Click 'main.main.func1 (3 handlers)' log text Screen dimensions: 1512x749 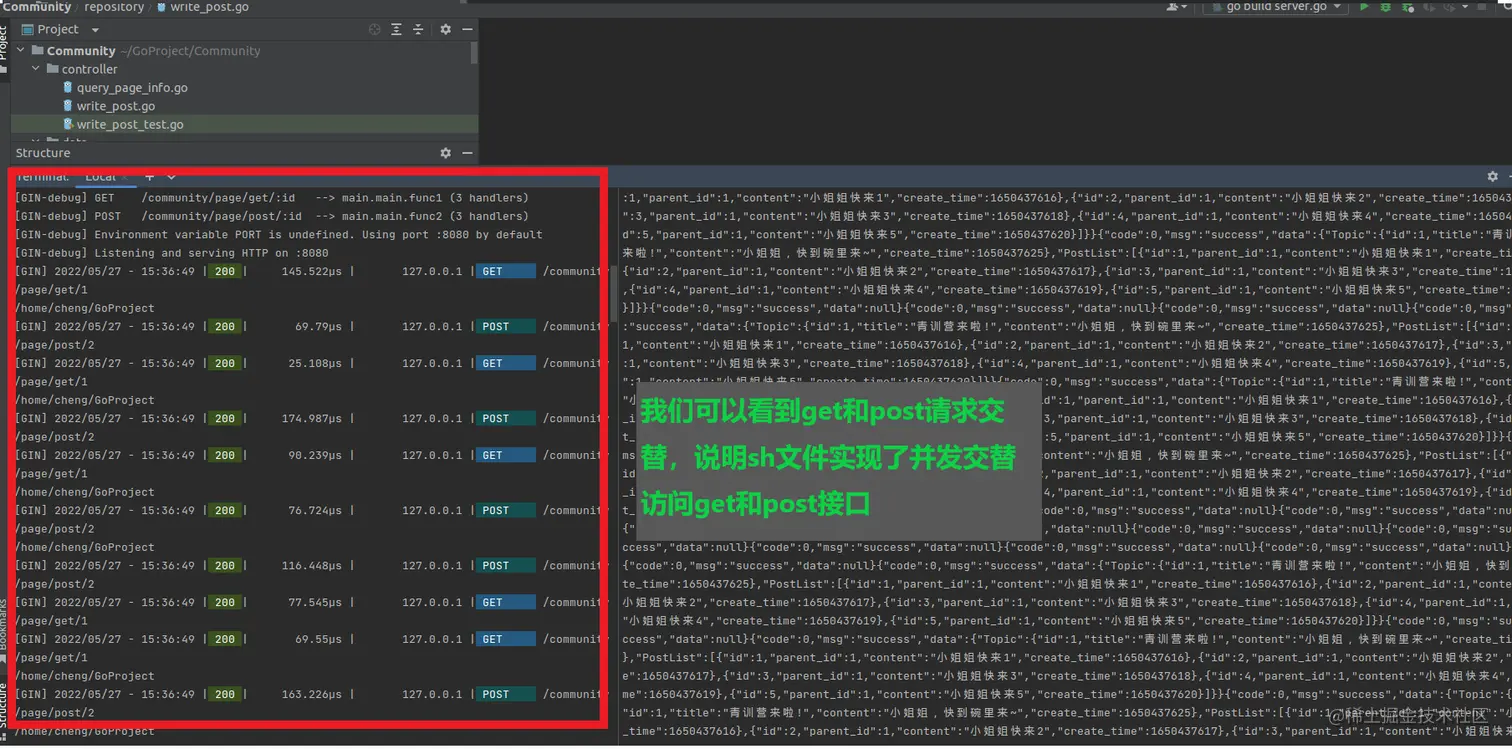pyautogui.click(x=435, y=198)
